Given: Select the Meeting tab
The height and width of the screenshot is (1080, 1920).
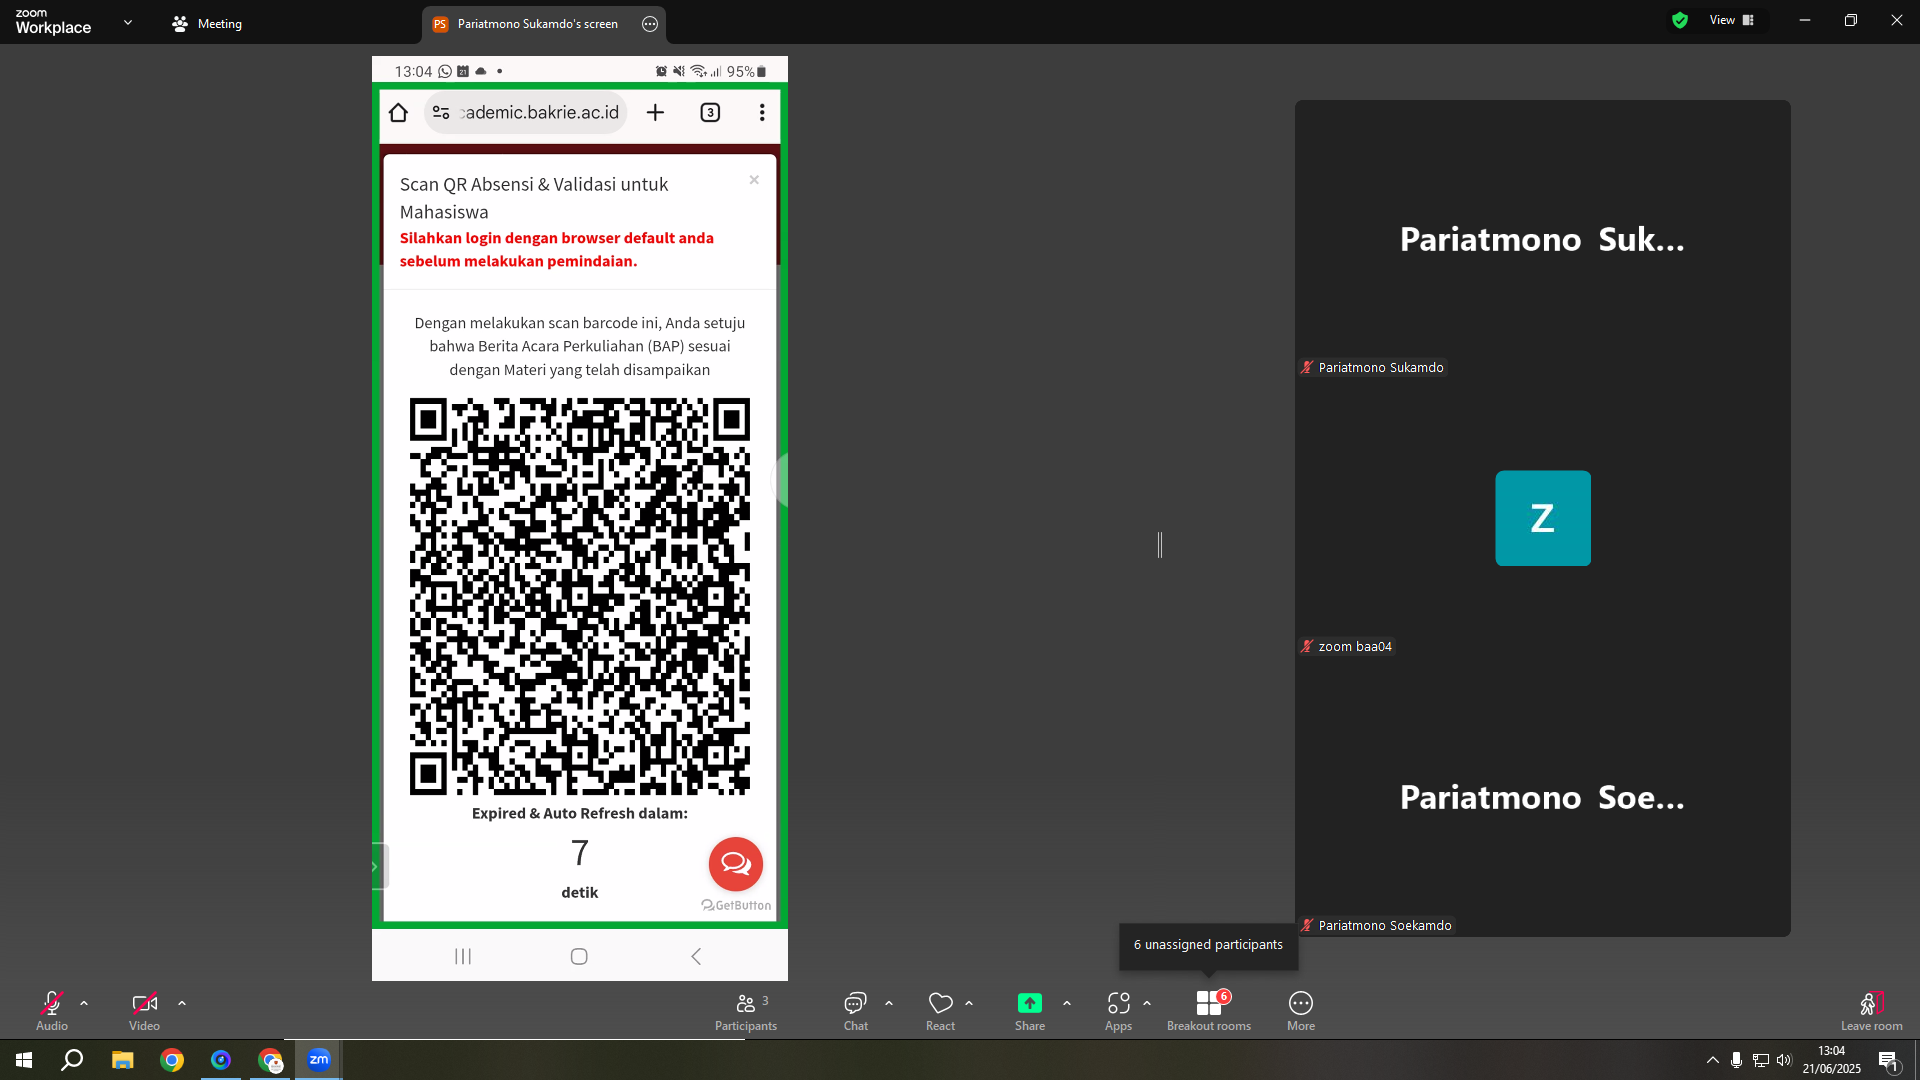Looking at the screenshot, I should click(x=207, y=23).
